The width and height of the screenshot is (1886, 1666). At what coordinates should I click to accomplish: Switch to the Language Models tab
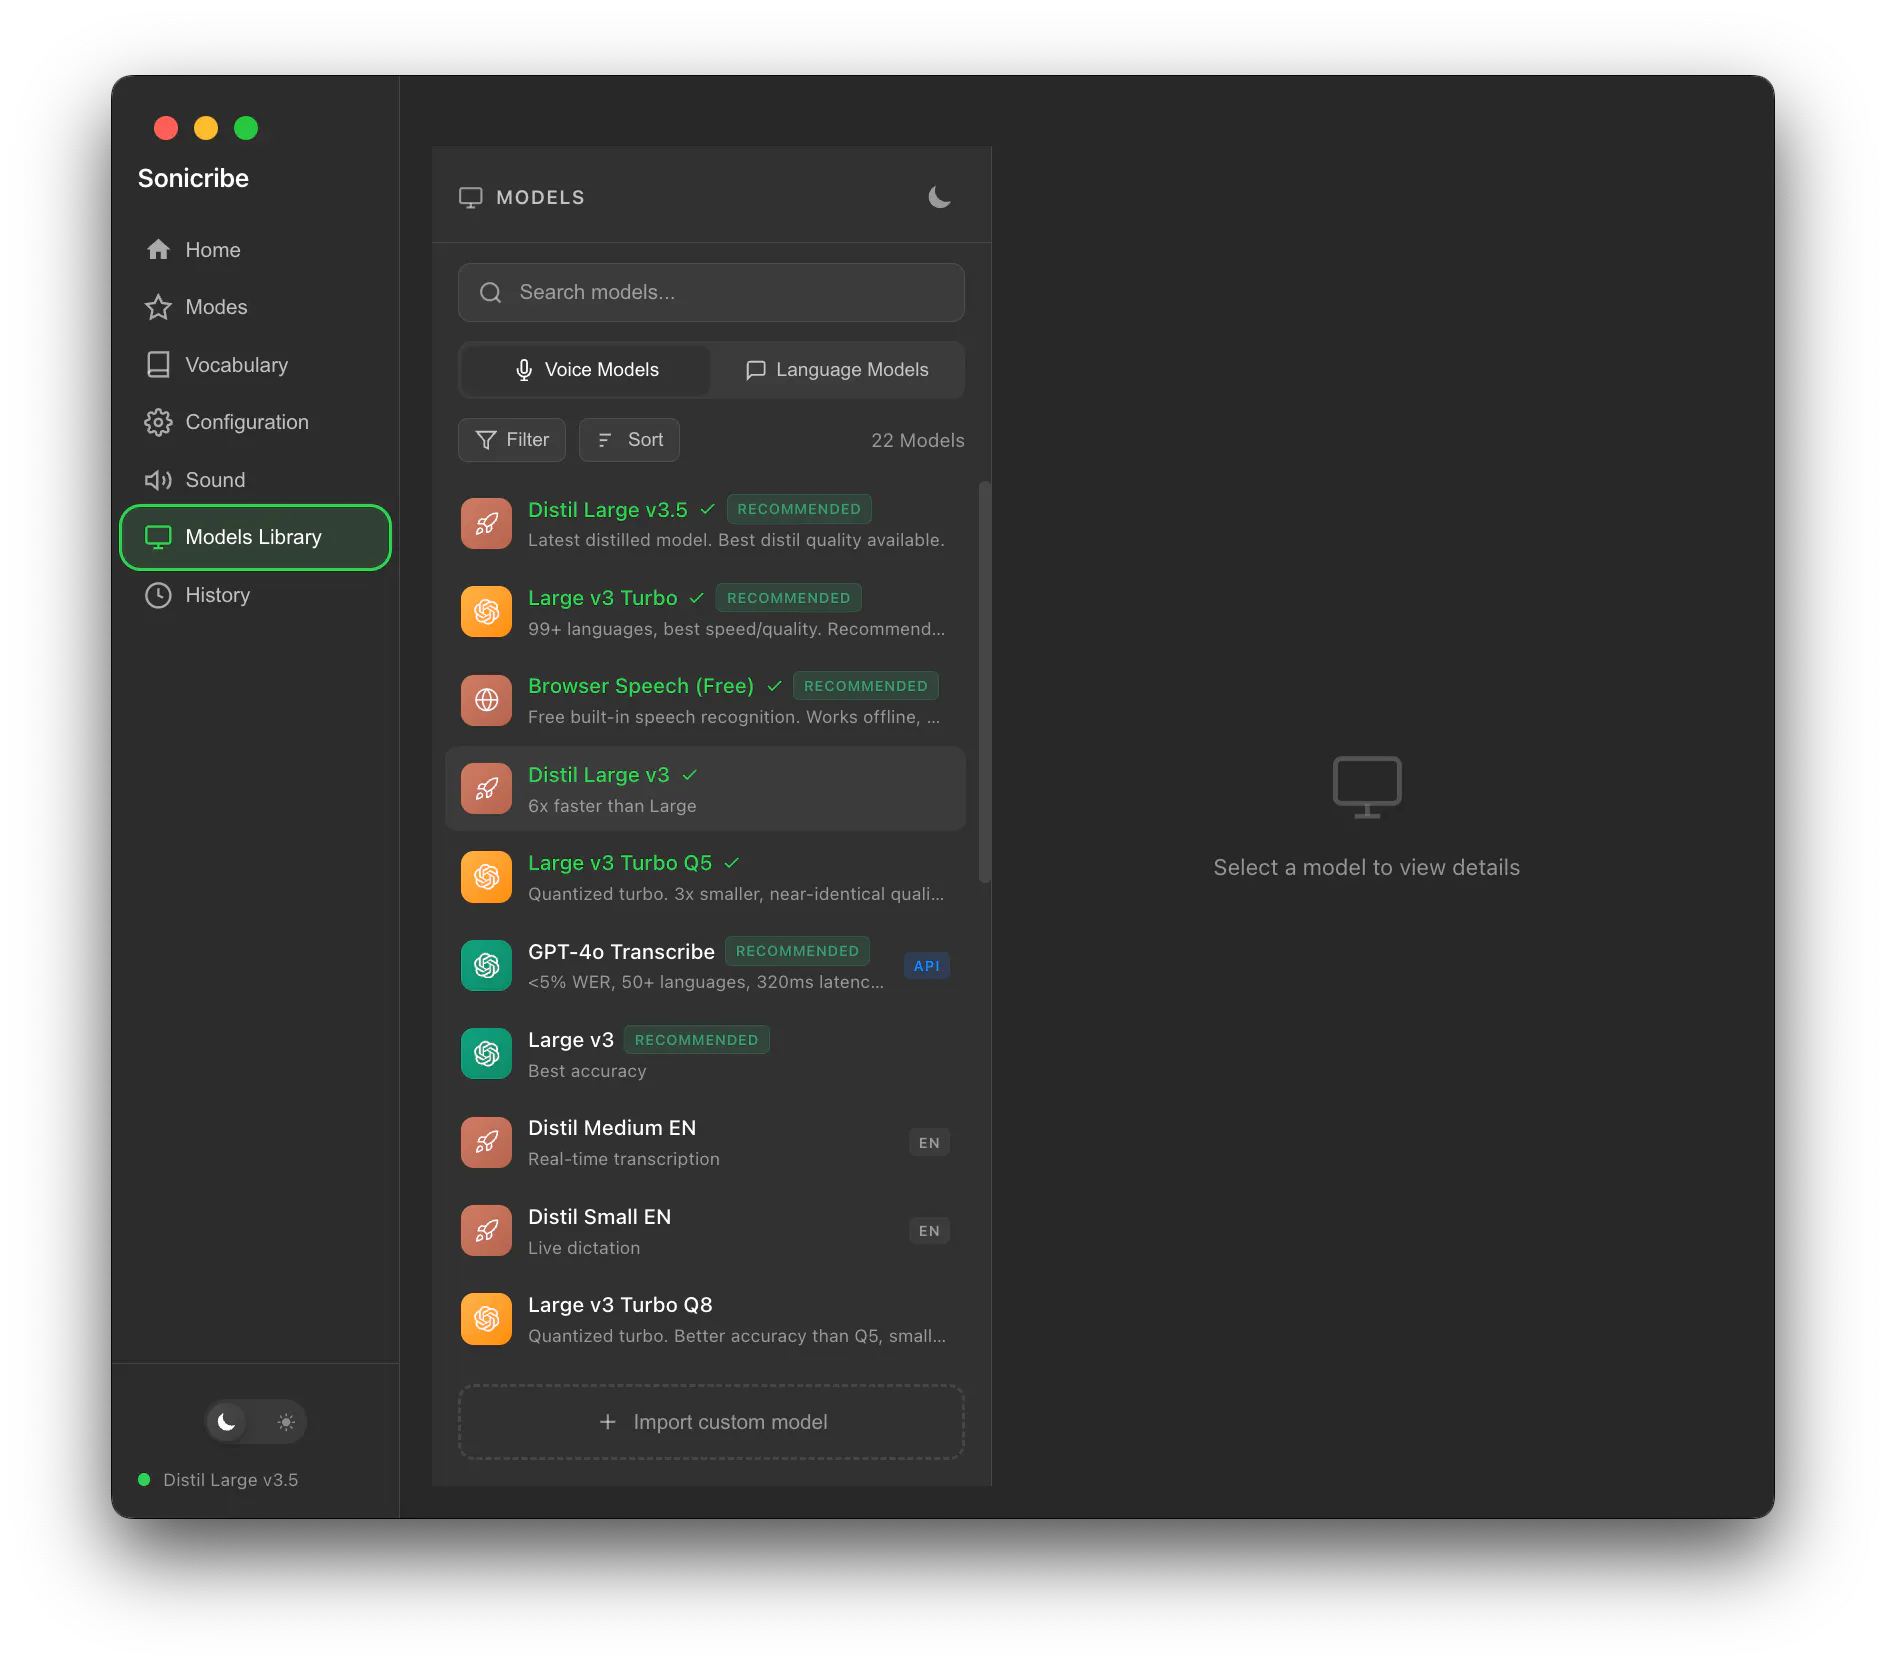pyautogui.click(x=837, y=370)
